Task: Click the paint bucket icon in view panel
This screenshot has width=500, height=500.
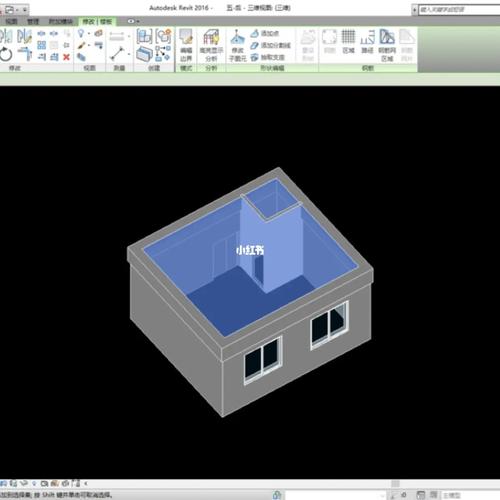Action: [98, 33]
